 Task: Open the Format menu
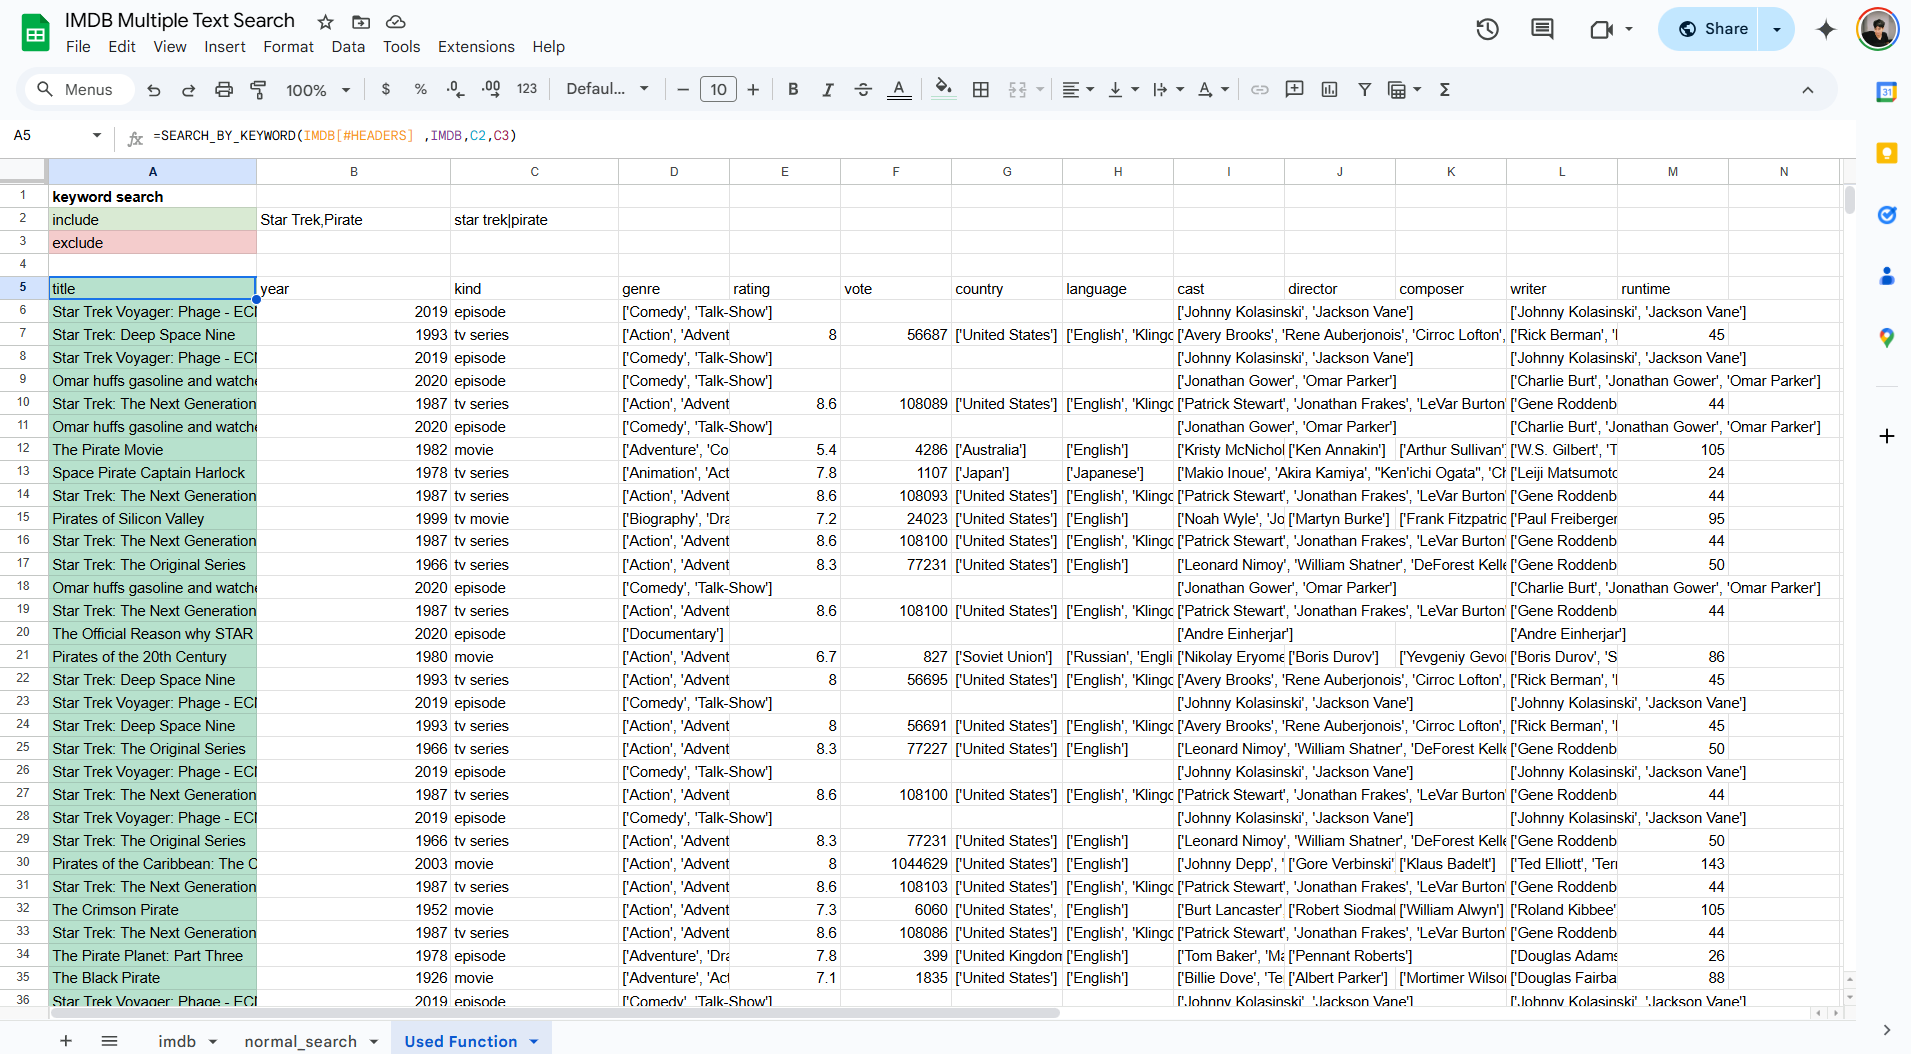click(x=288, y=47)
